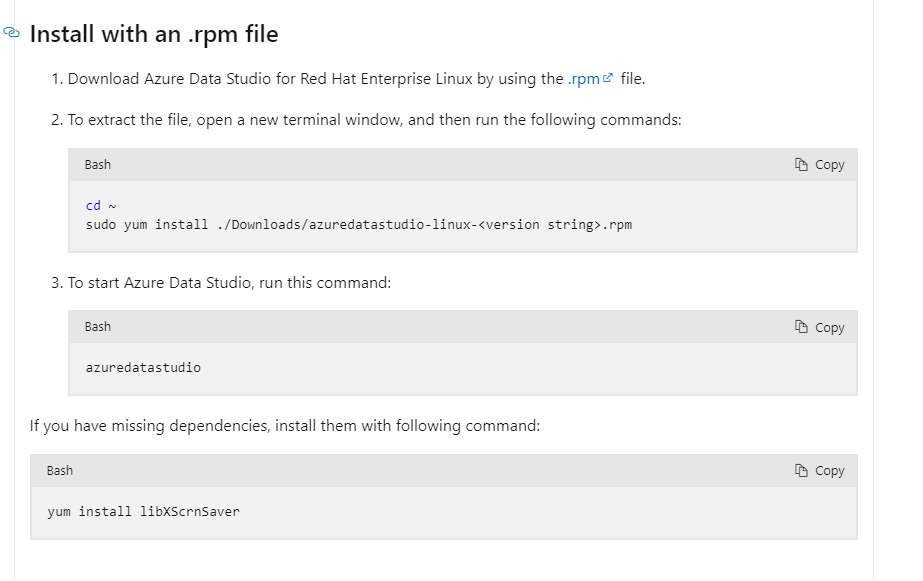Click the Bash label above libXScrnSaver command
This screenshot has width=923, height=581.
click(x=60, y=470)
